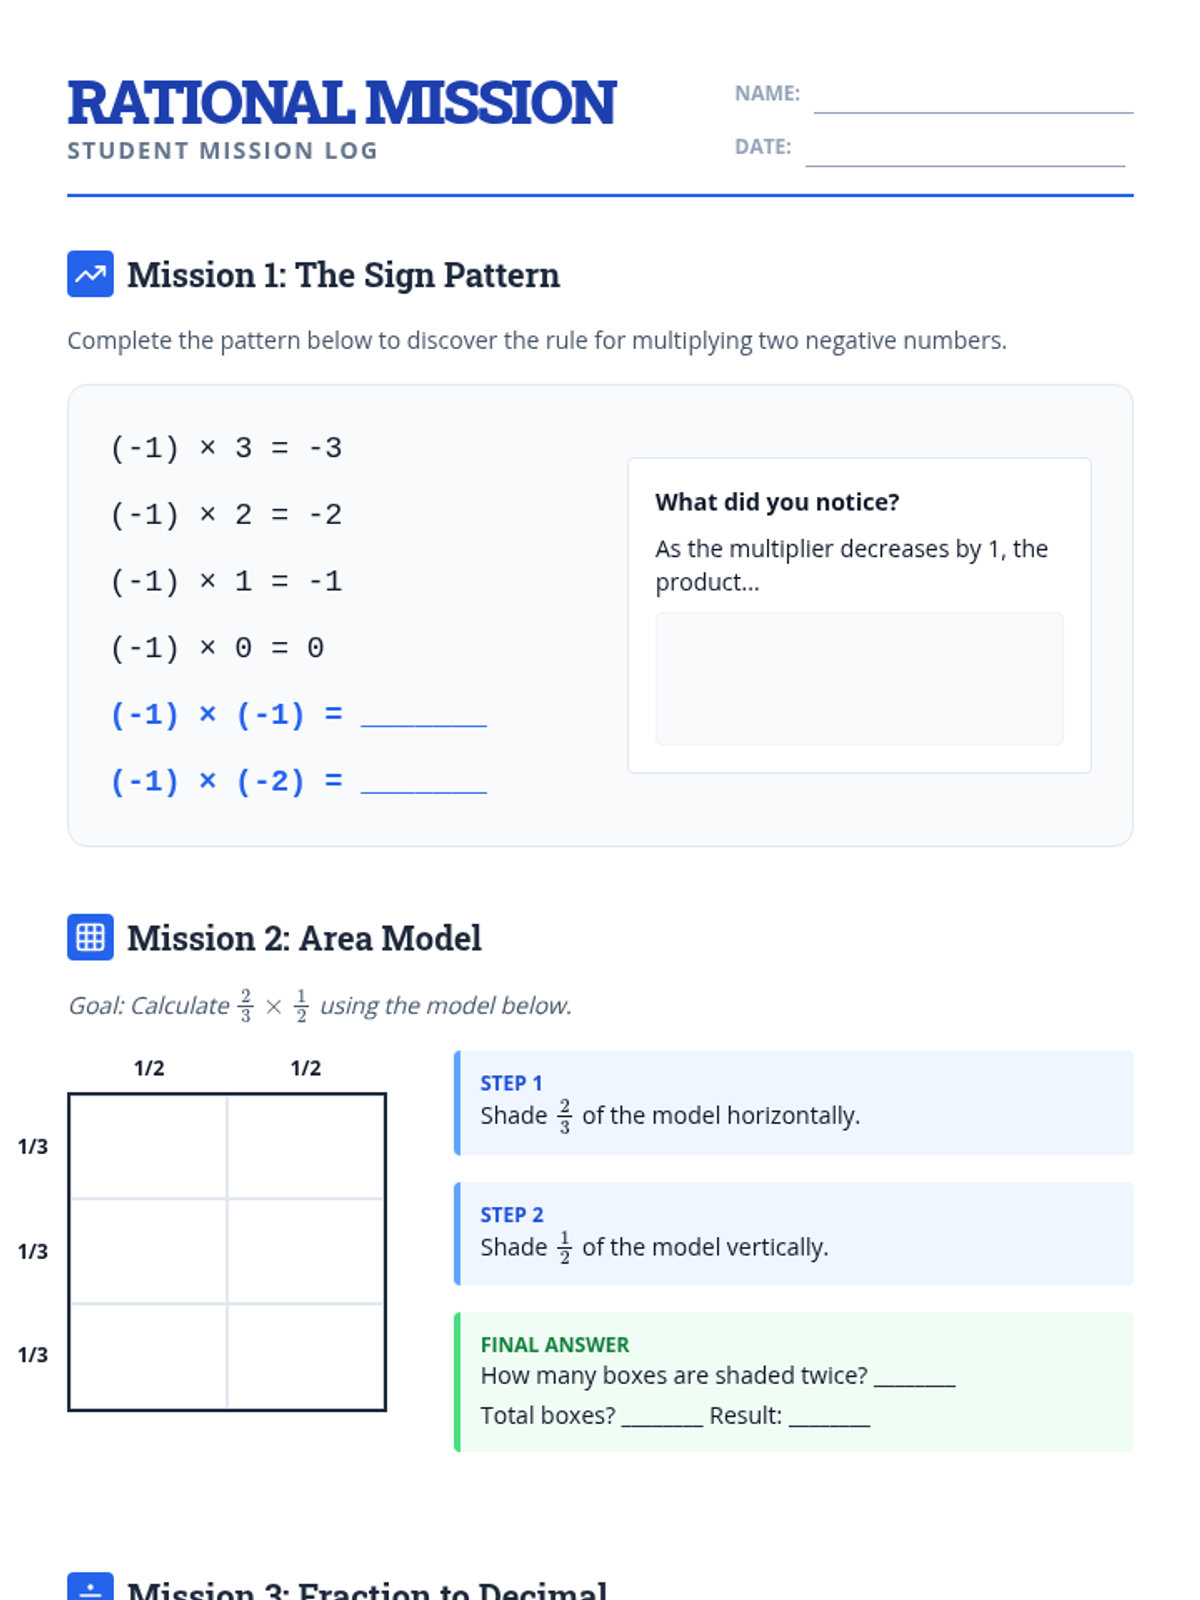Select the STEP 2 instruction card
Viewport: 1200px width, 1600px height.
(794, 1234)
